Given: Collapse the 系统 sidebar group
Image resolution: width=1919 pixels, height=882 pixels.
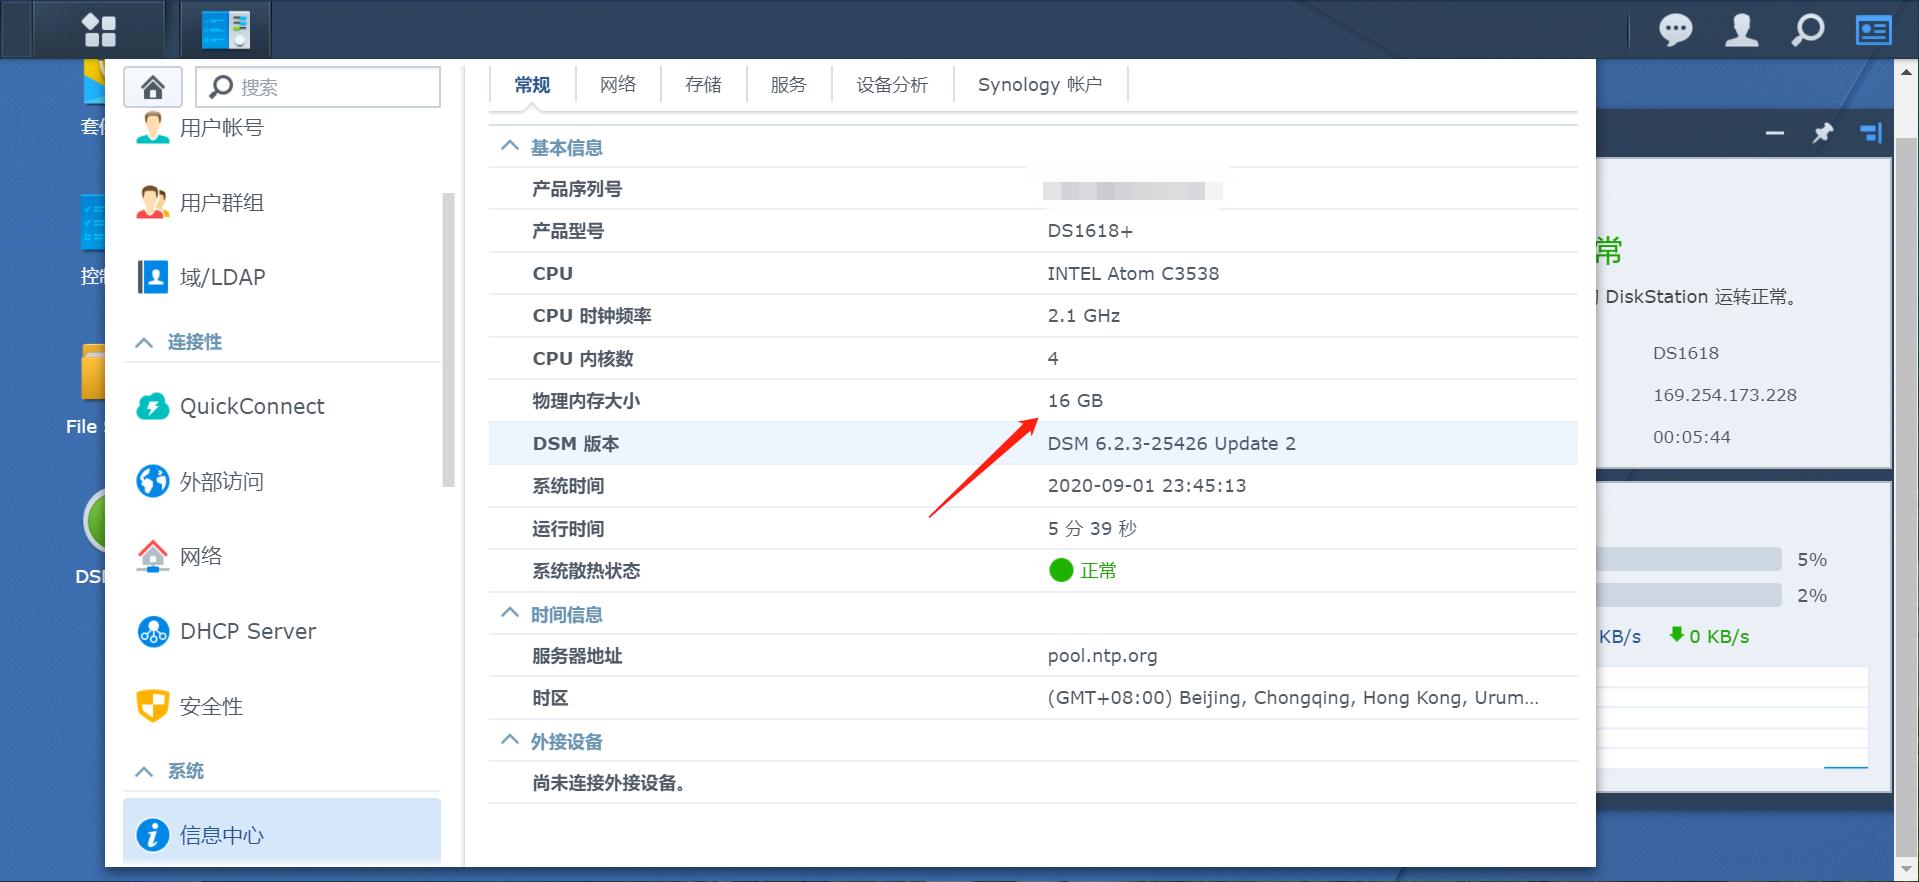Looking at the screenshot, I should click(144, 771).
